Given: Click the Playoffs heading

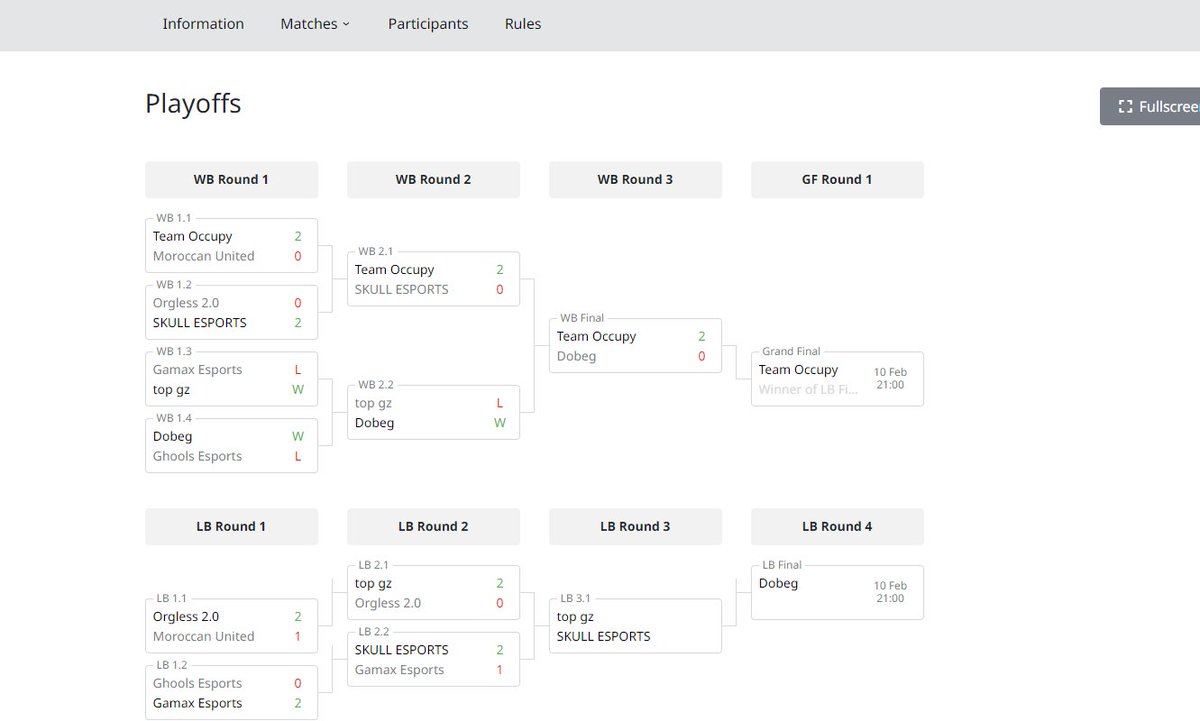Looking at the screenshot, I should tap(193, 104).
